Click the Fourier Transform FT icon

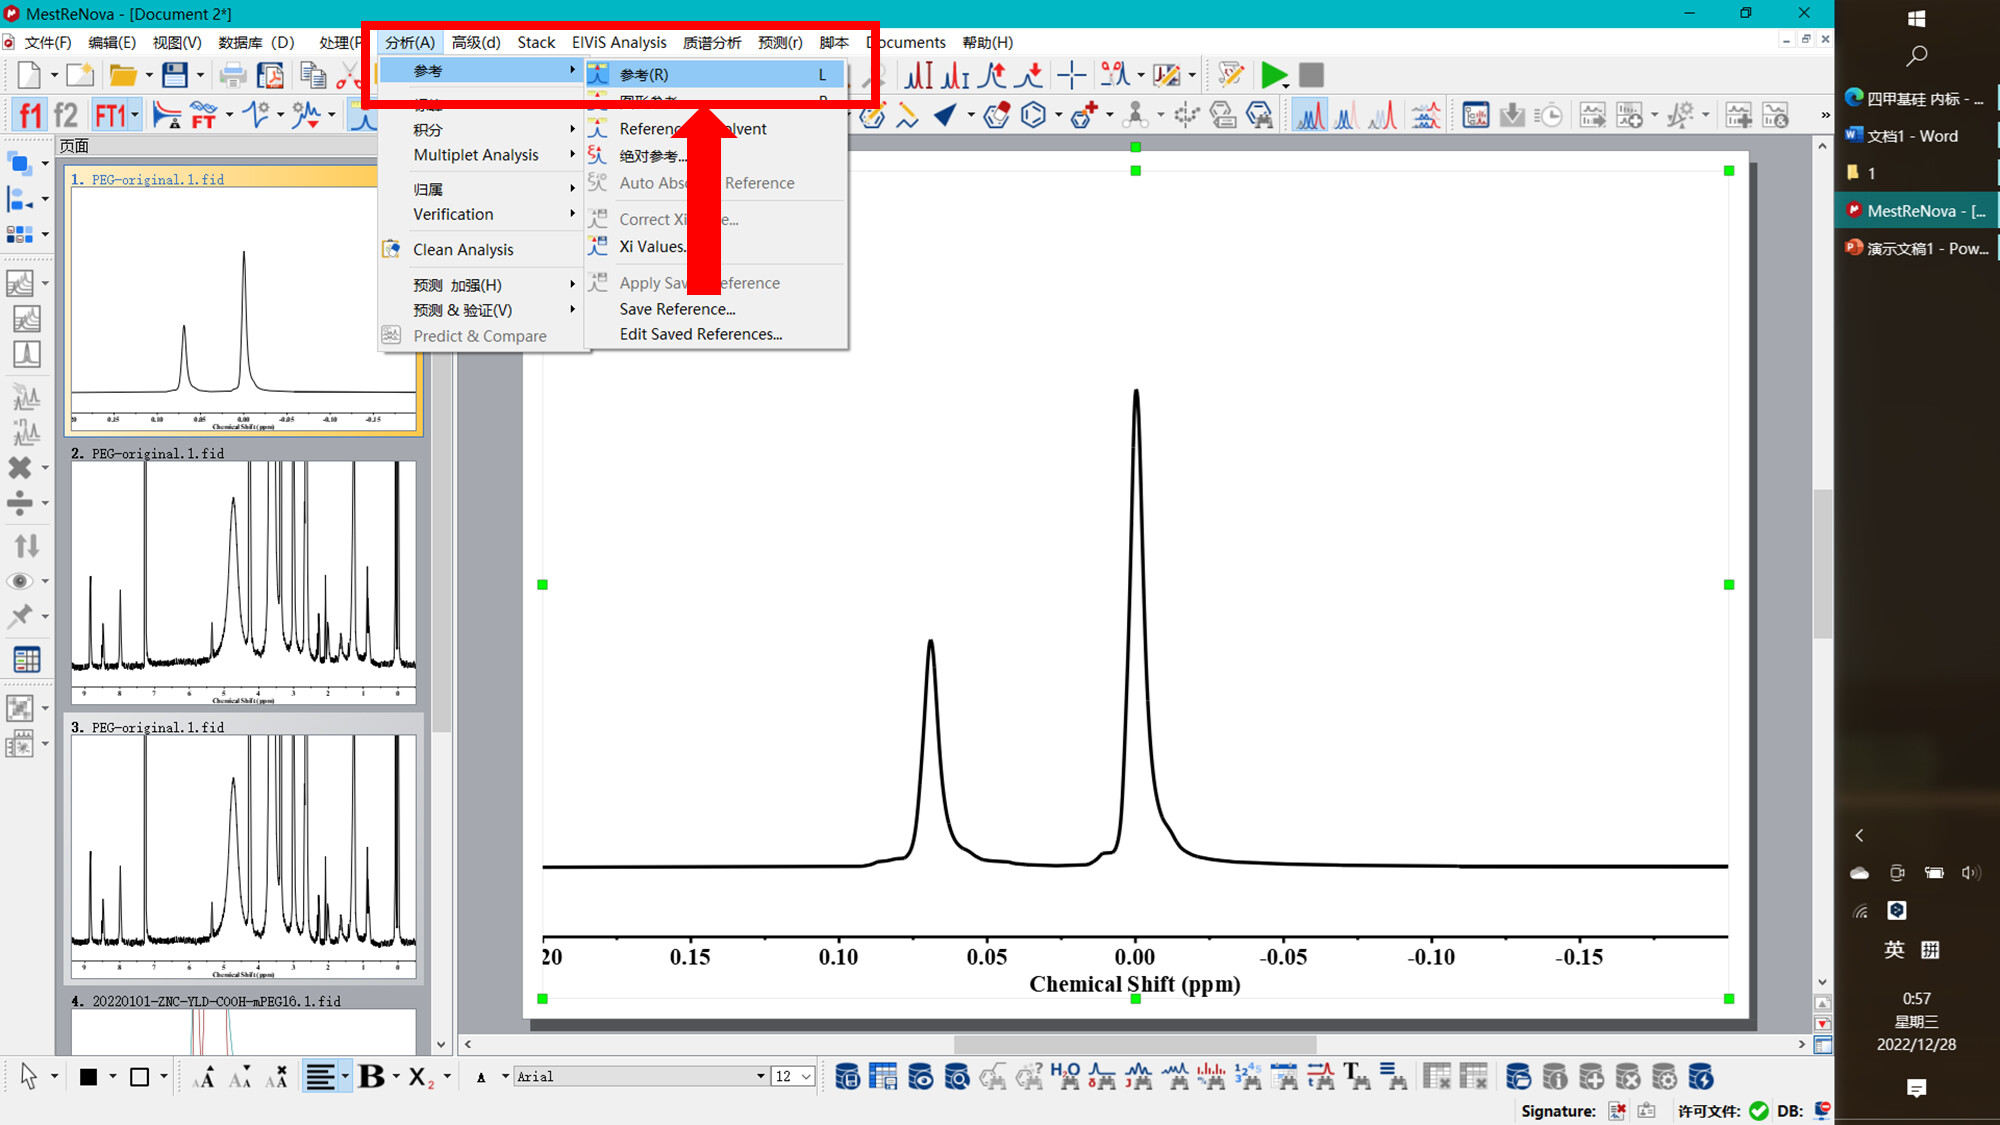[204, 115]
